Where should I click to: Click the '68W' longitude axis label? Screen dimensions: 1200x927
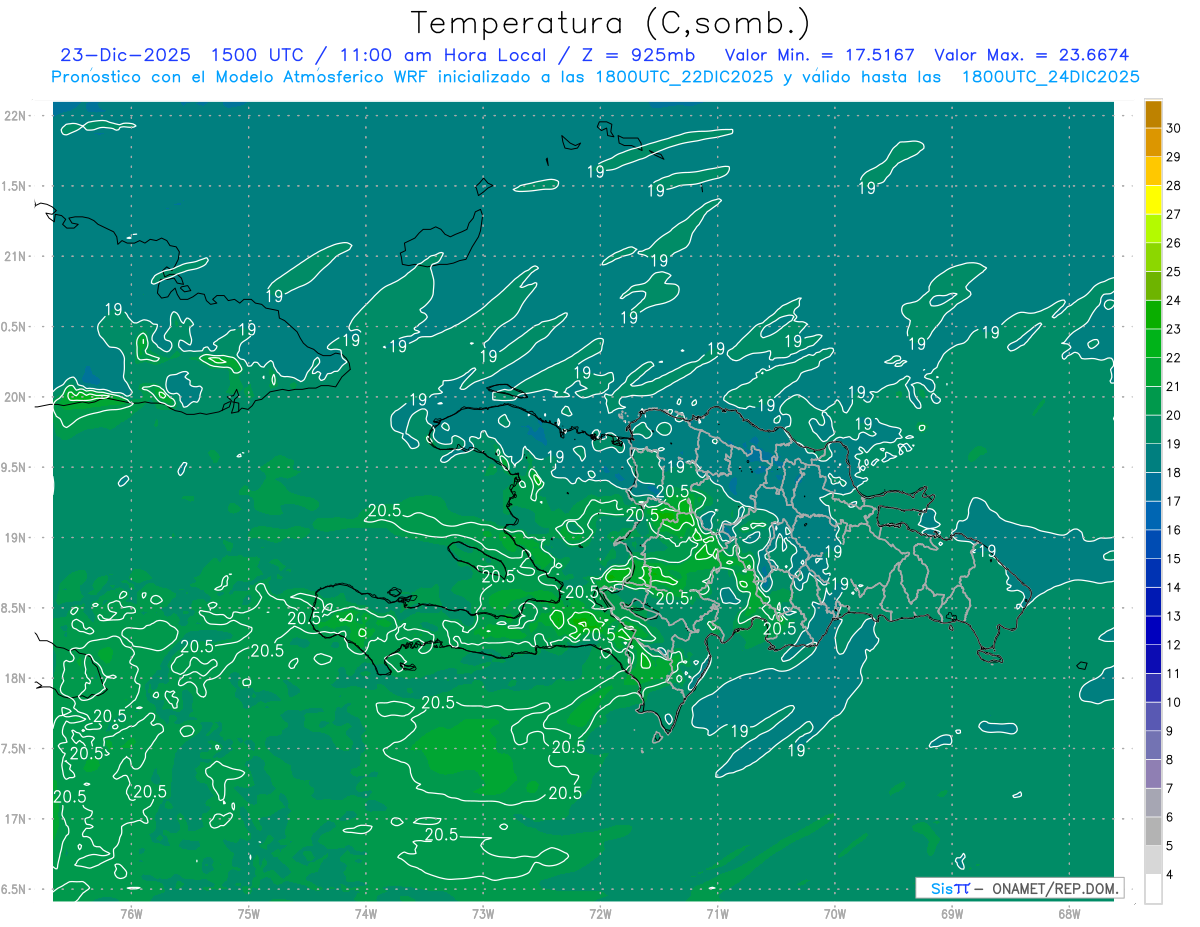point(1068,913)
